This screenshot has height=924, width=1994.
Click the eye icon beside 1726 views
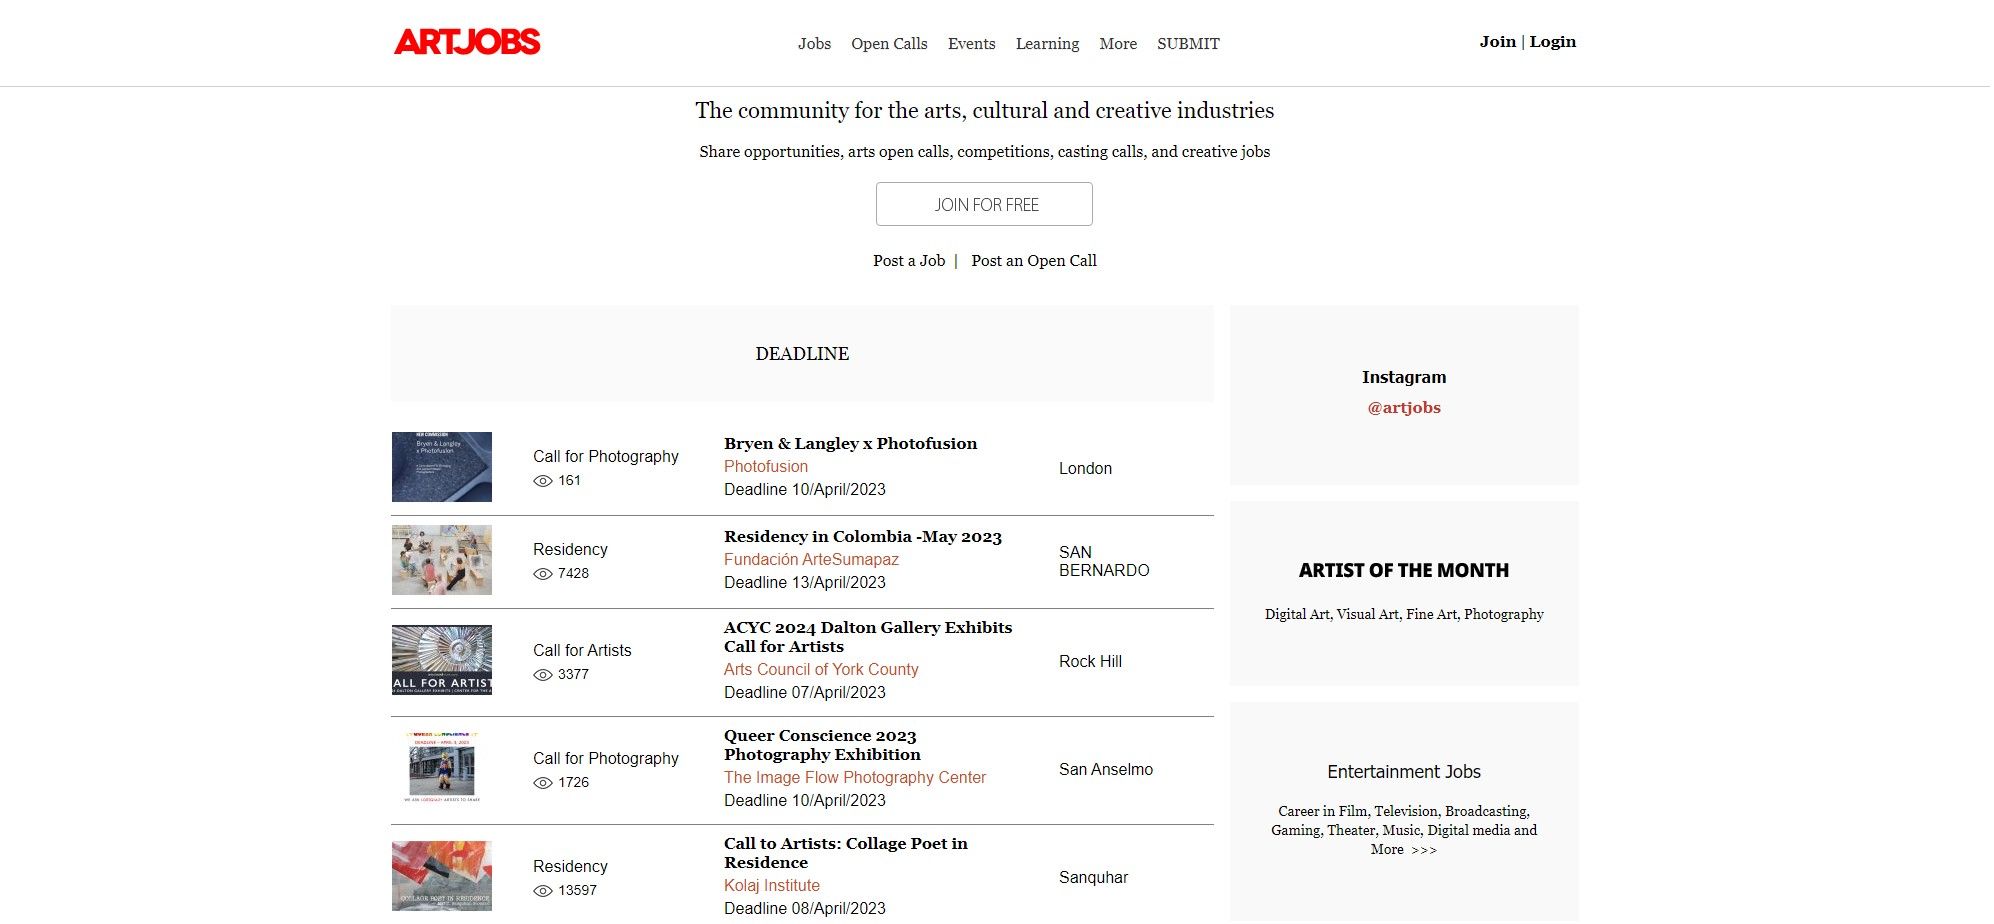coord(543,783)
